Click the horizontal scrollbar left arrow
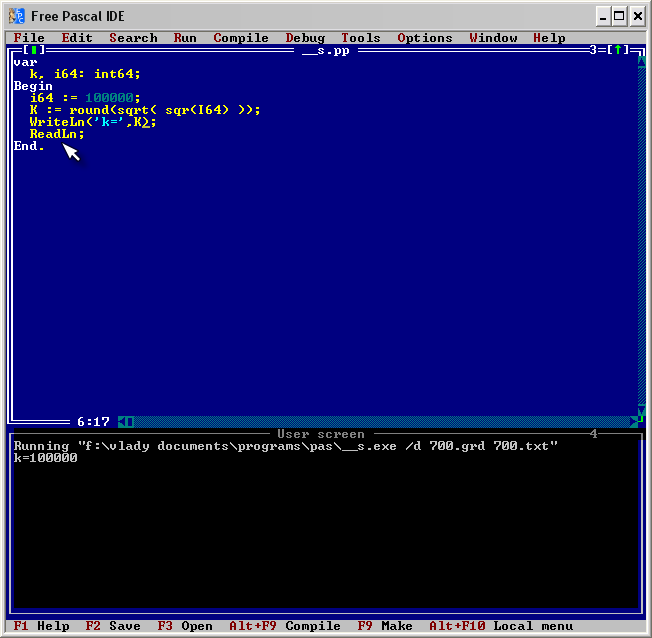The height and width of the screenshot is (638, 652). (x=122, y=422)
